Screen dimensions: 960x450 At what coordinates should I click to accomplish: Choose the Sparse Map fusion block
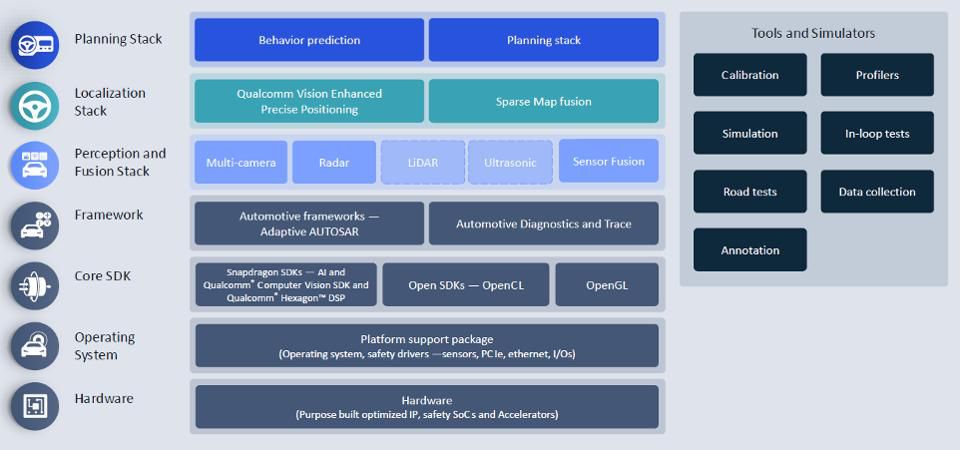(x=544, y=101)
